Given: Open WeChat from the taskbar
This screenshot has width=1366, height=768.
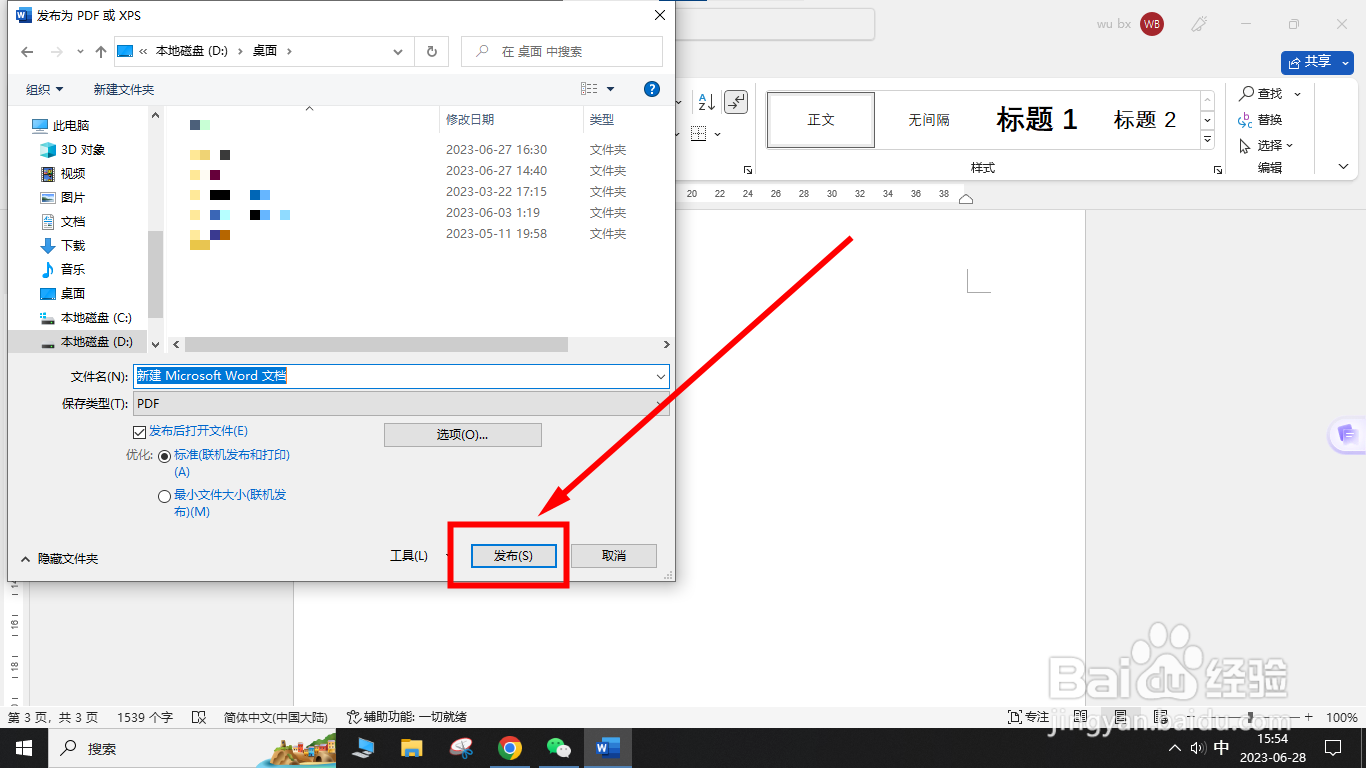Looking at the screenshot, I should [559, 748].
